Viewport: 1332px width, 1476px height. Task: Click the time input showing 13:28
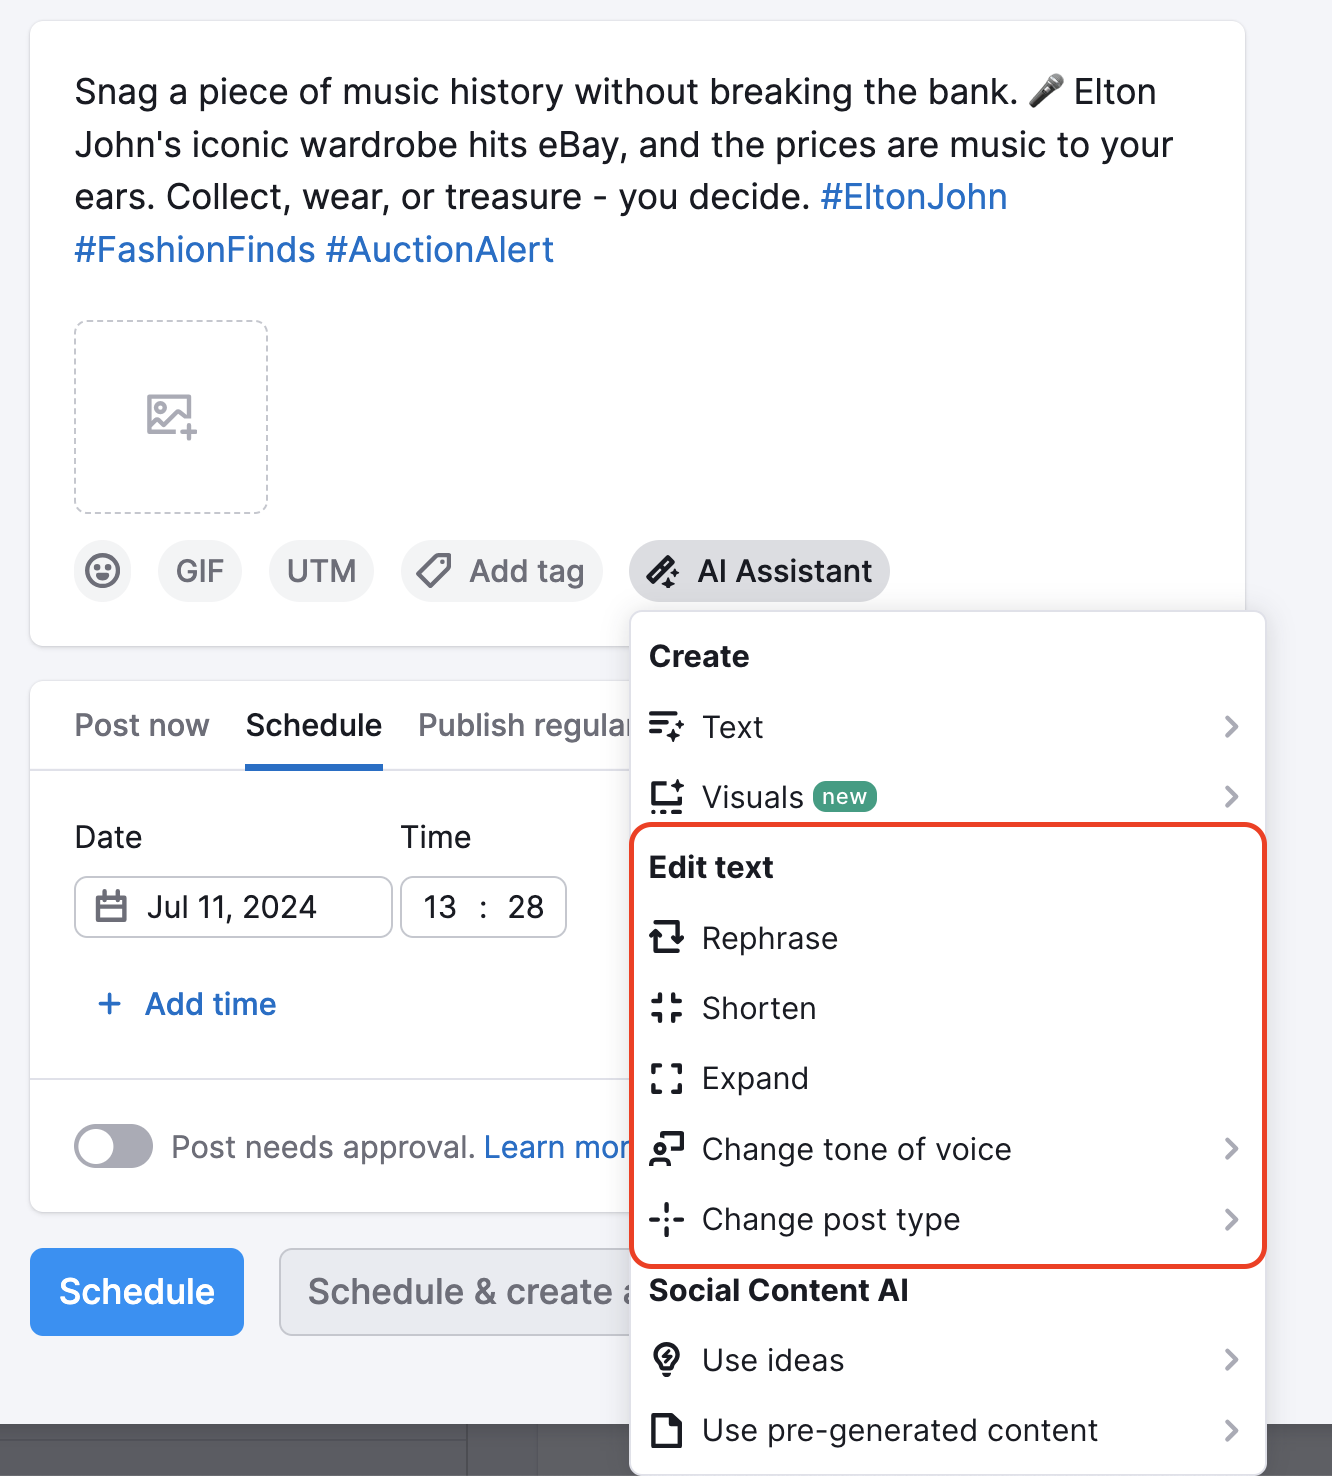483,907
